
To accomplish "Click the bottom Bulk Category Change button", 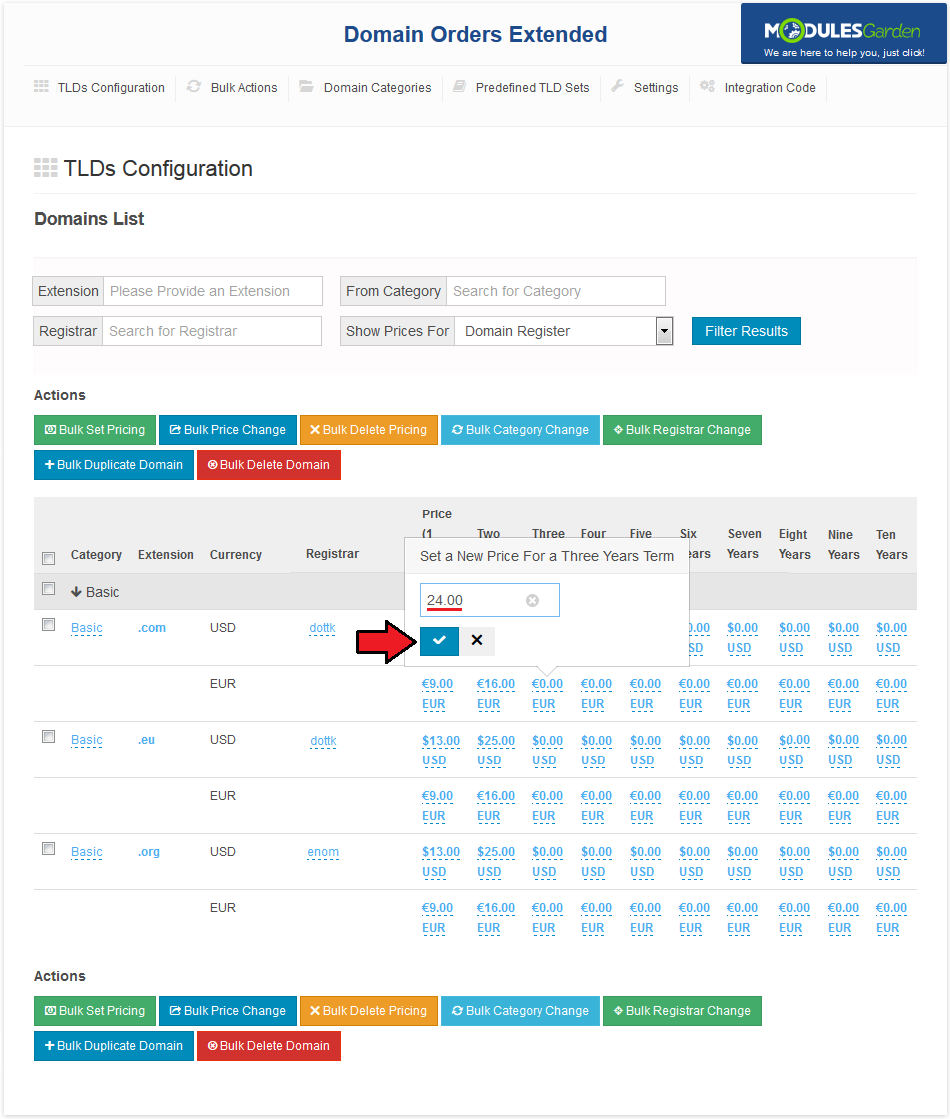I will (x=520, y=1011).
